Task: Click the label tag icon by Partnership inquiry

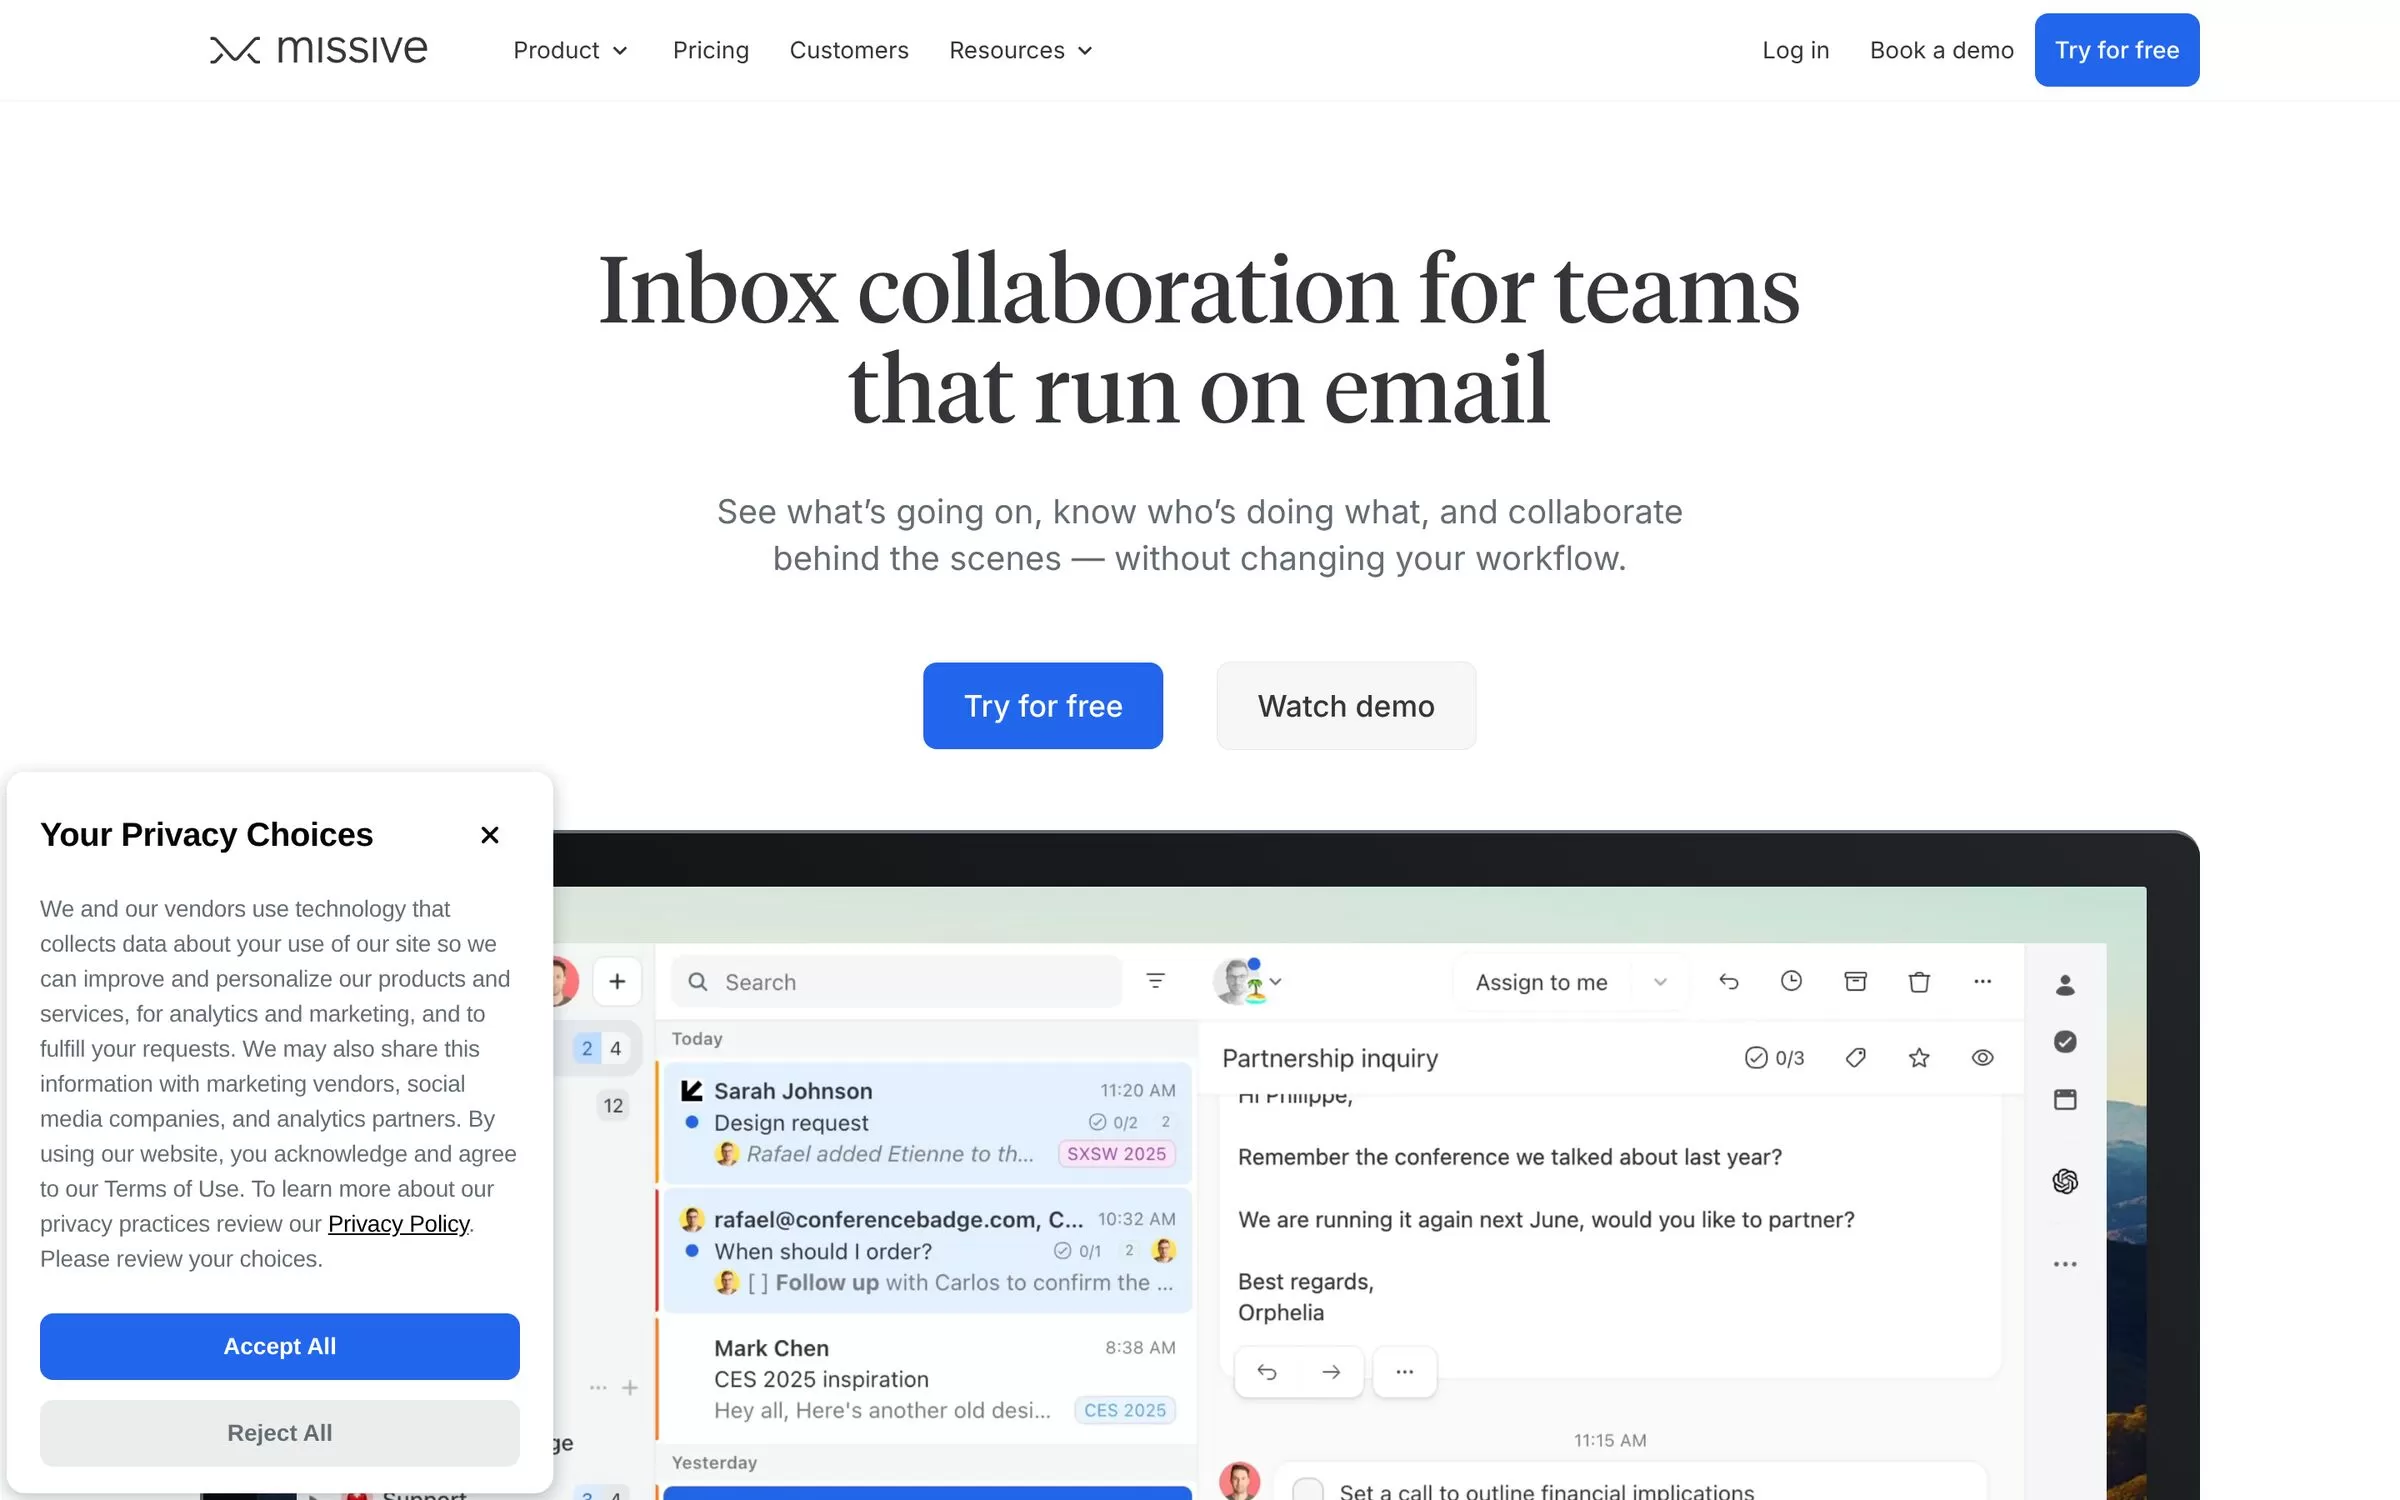Action: click(1855, 1057)
